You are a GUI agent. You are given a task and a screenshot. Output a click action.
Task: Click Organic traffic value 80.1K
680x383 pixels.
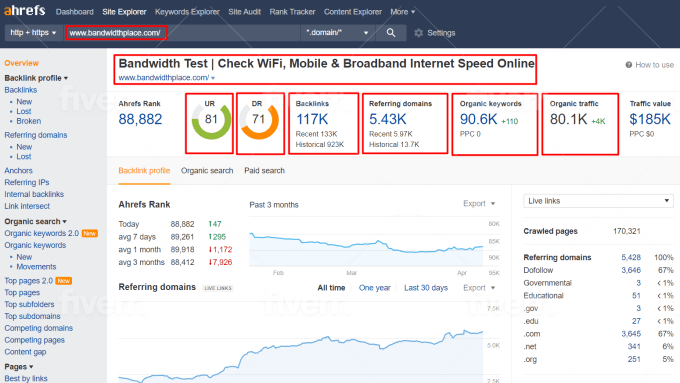point(569,119)
